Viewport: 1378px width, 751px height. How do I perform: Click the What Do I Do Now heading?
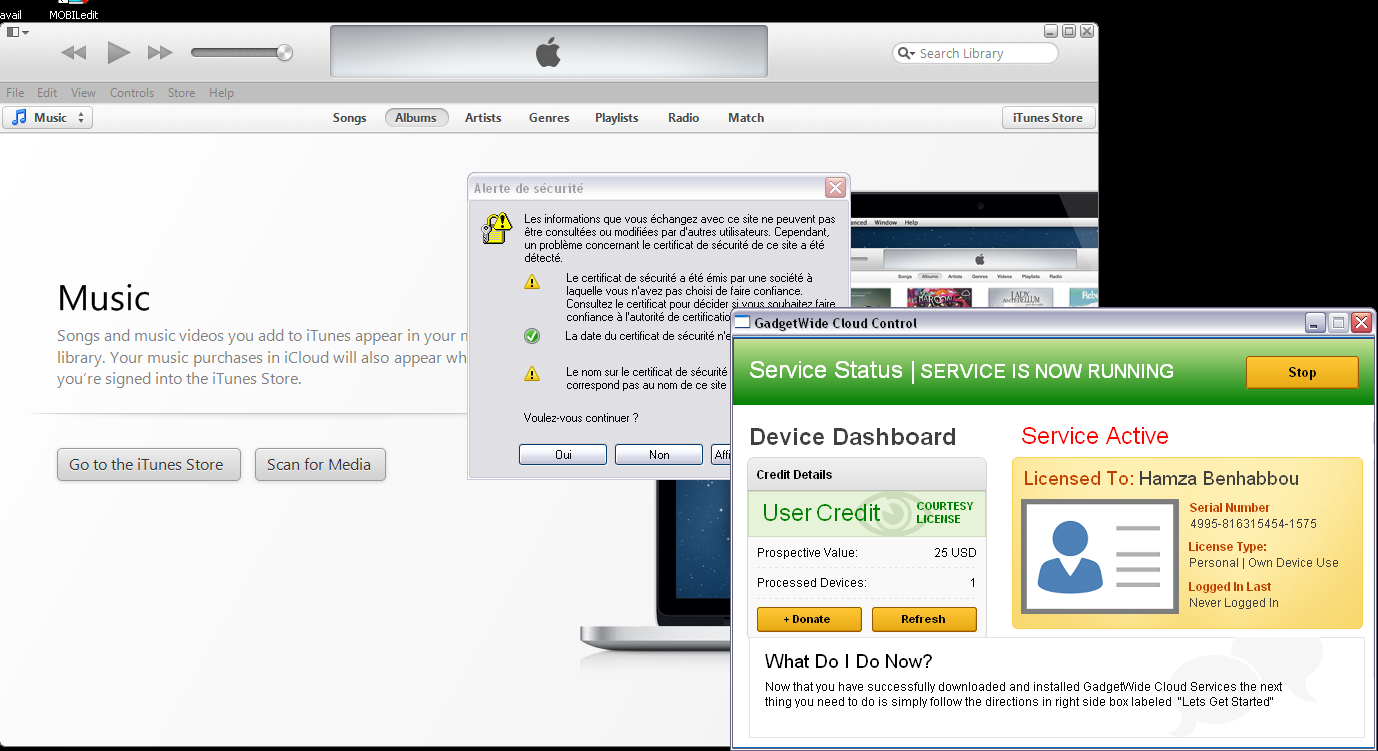point(849,662)
